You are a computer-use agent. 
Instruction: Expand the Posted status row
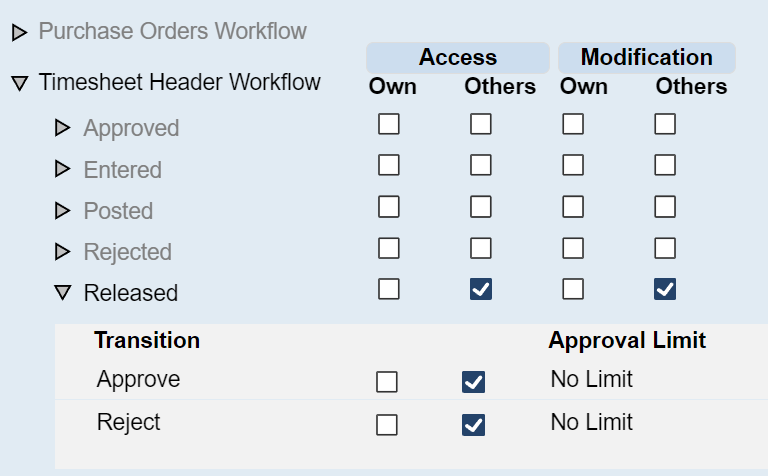pos(63,211)
